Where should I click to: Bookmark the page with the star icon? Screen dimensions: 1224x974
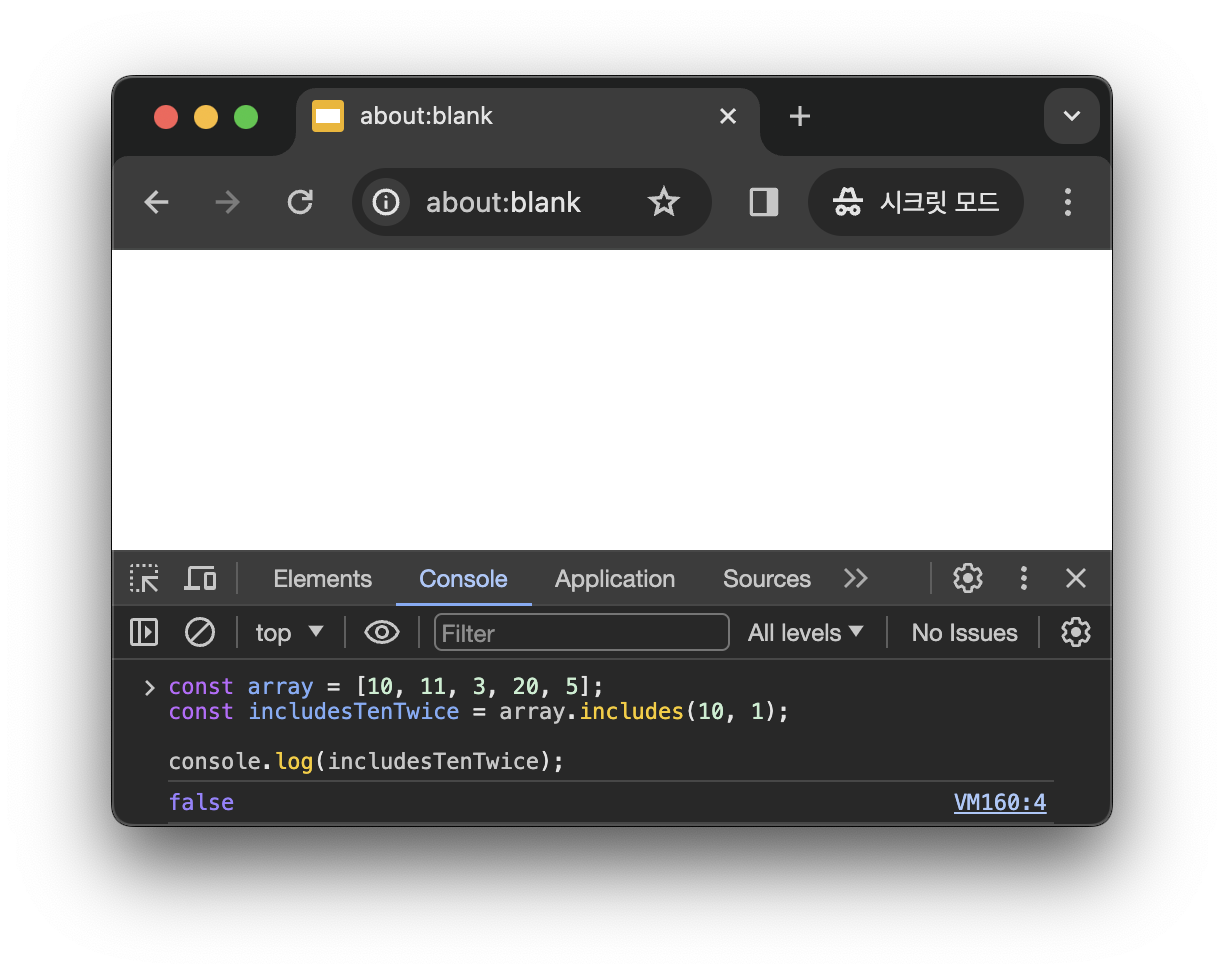tap(663, 202)
